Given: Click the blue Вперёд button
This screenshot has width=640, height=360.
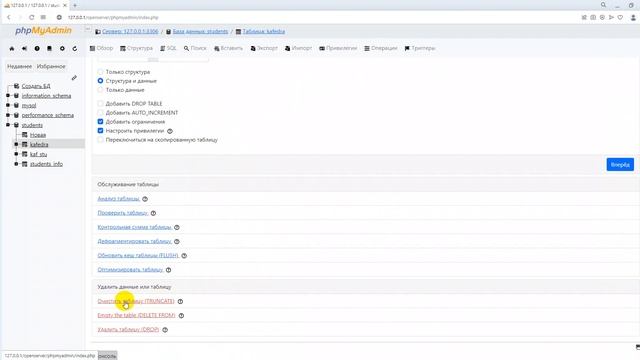Looking at the screenshot, I should [x=620, y=164].
